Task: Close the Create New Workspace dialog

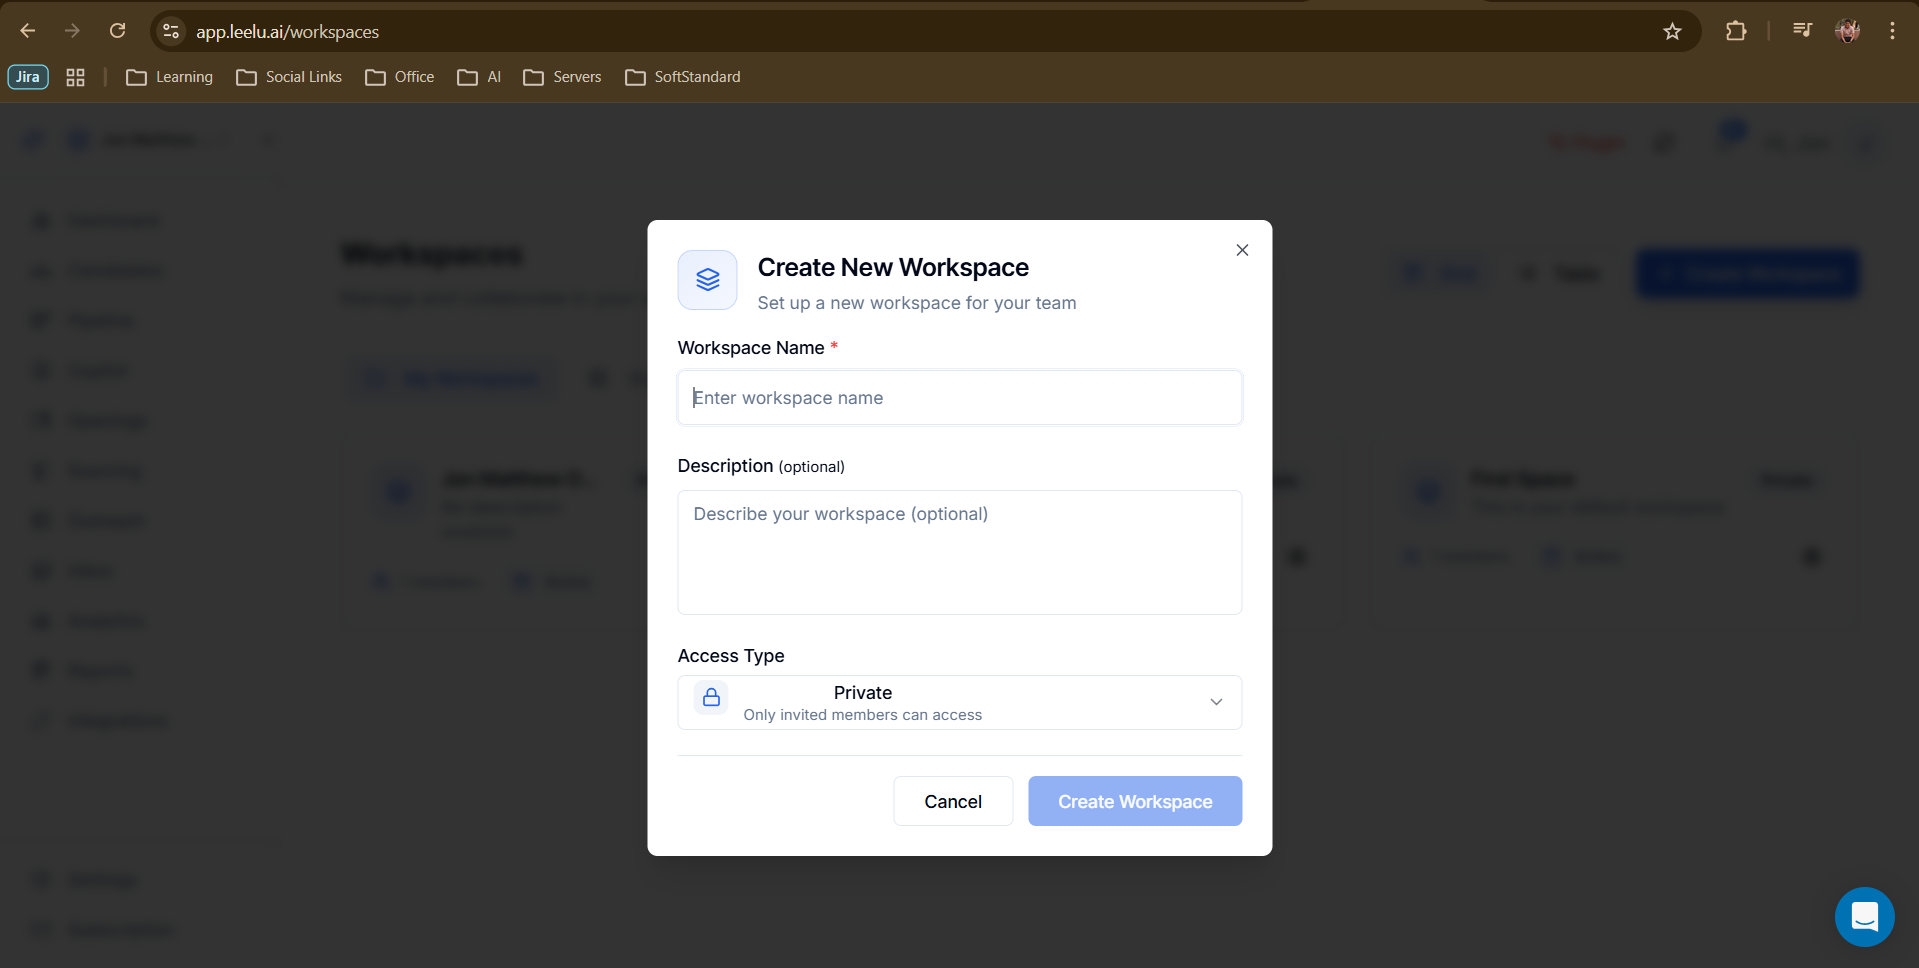Action: pos(1242,250)
